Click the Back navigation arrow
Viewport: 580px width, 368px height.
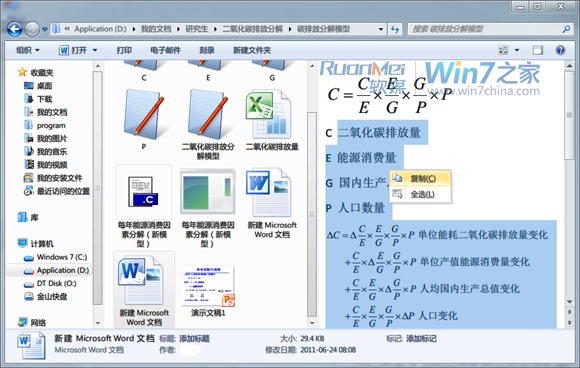pyautogui.click(x=15, y=29)
